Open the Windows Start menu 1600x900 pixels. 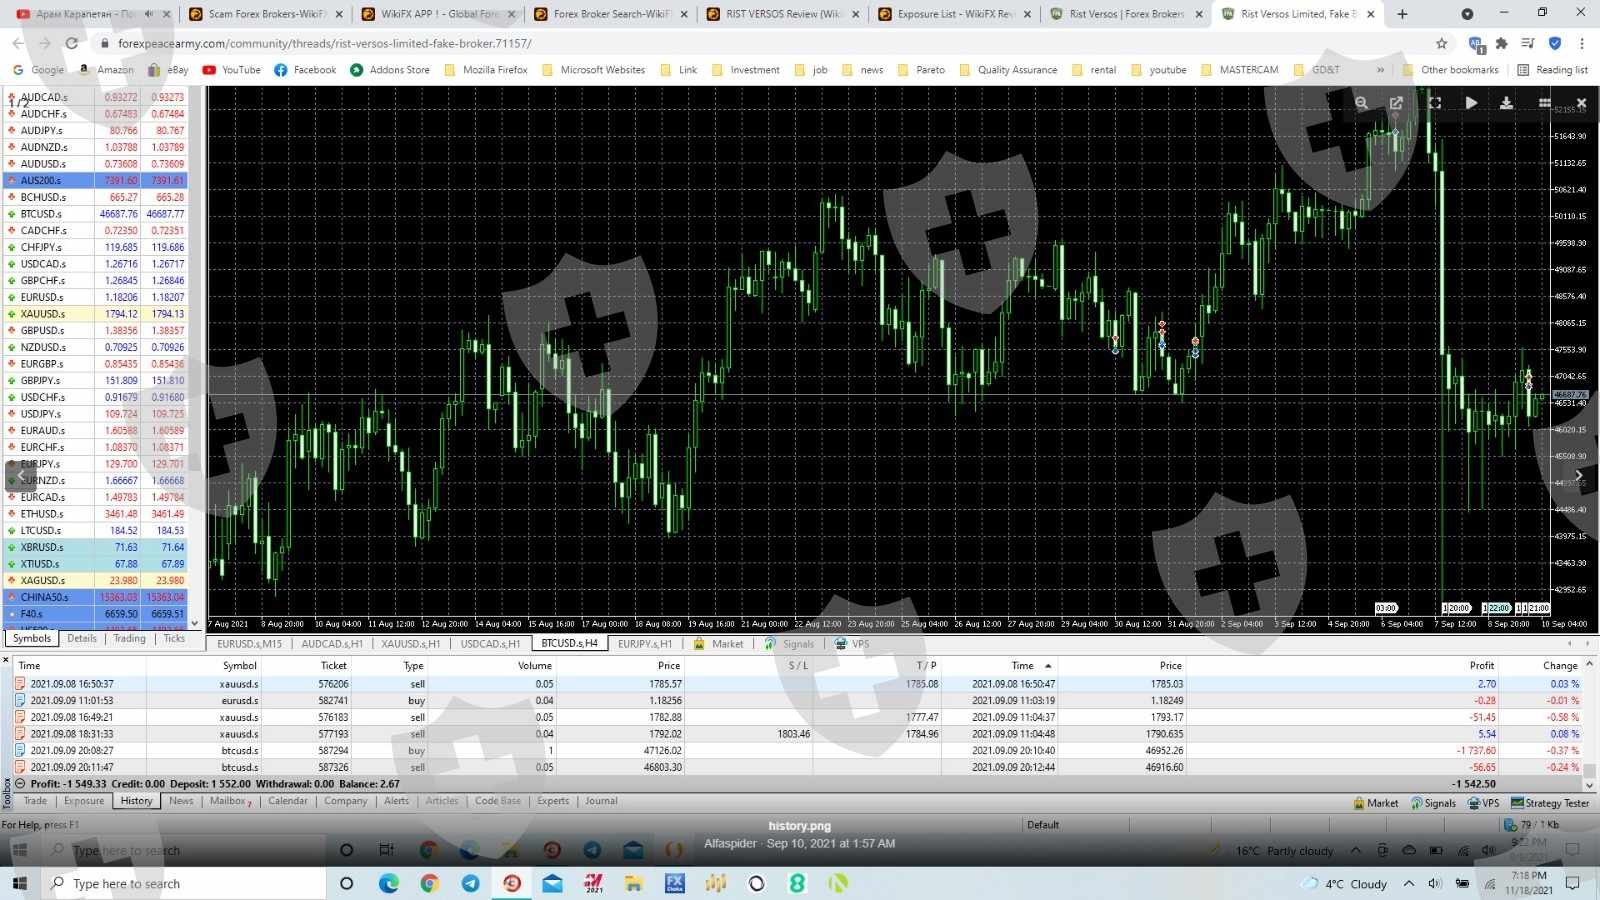[x=19, y=883]
